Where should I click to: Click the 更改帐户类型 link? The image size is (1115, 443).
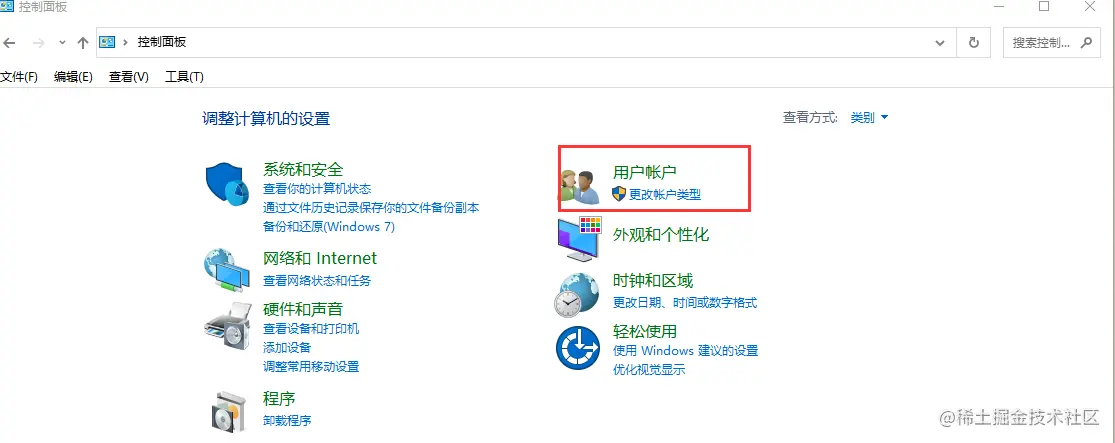(x=665, y=194)
